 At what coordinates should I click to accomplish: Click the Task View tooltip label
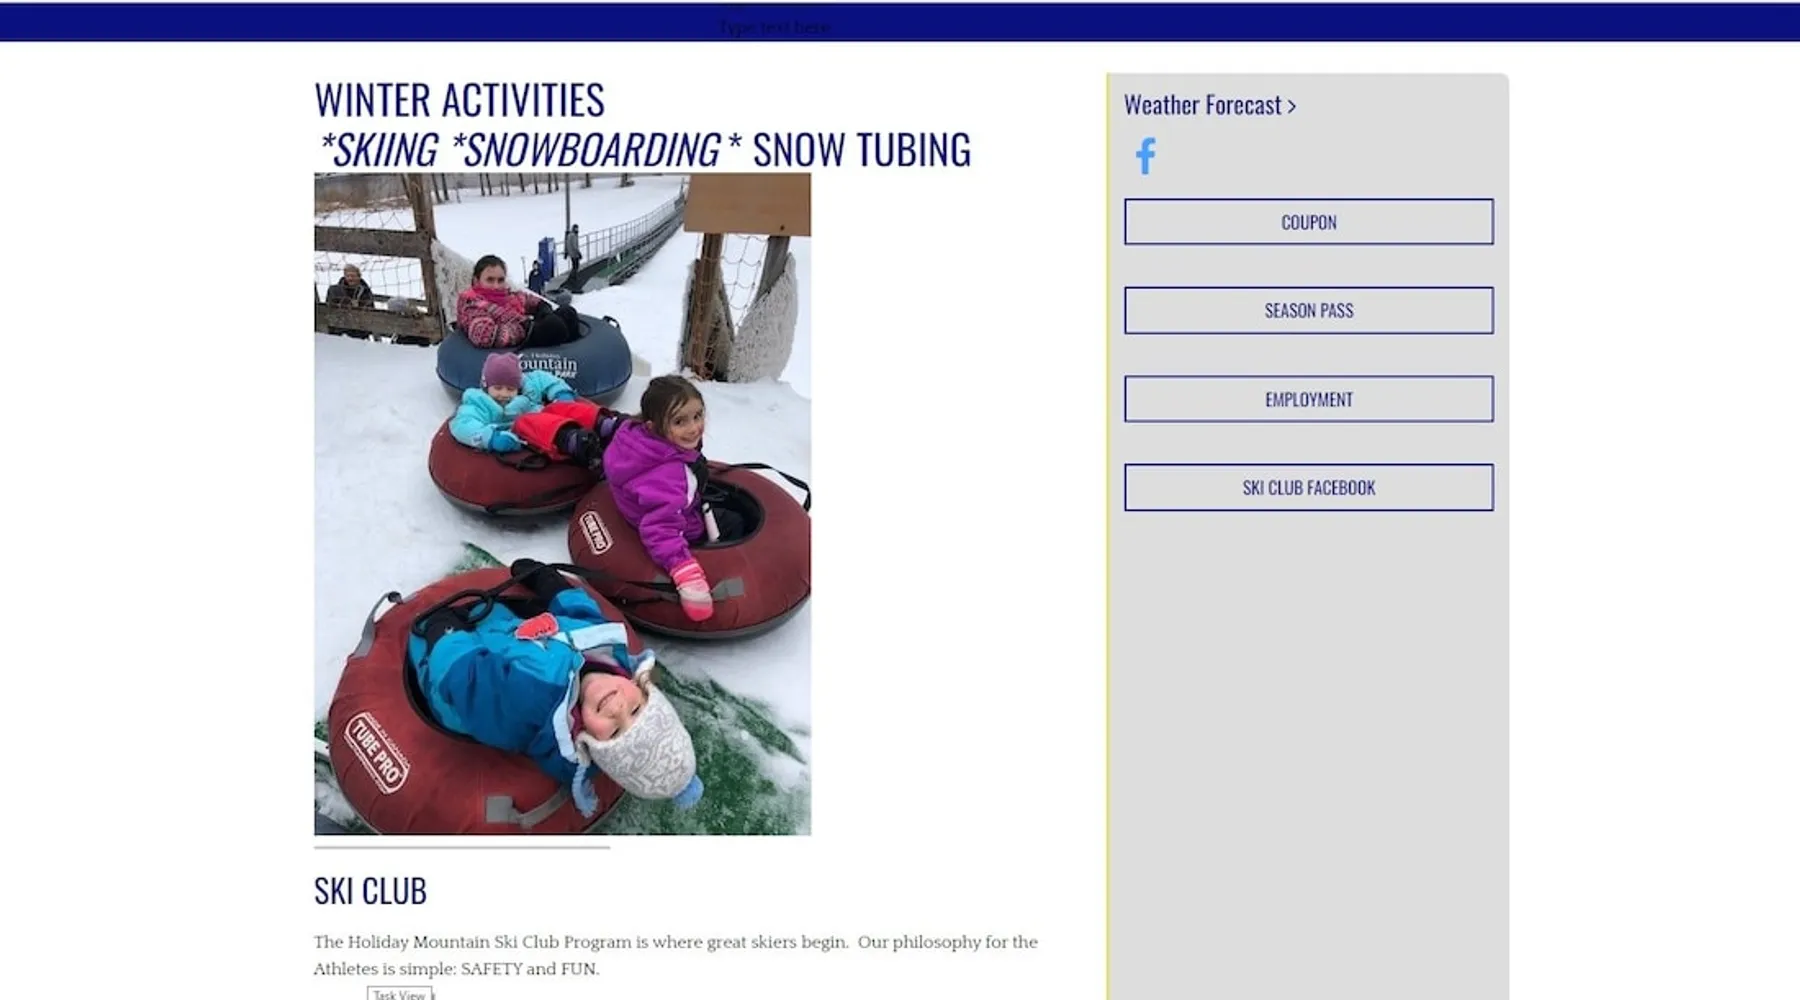click(399, 994)
